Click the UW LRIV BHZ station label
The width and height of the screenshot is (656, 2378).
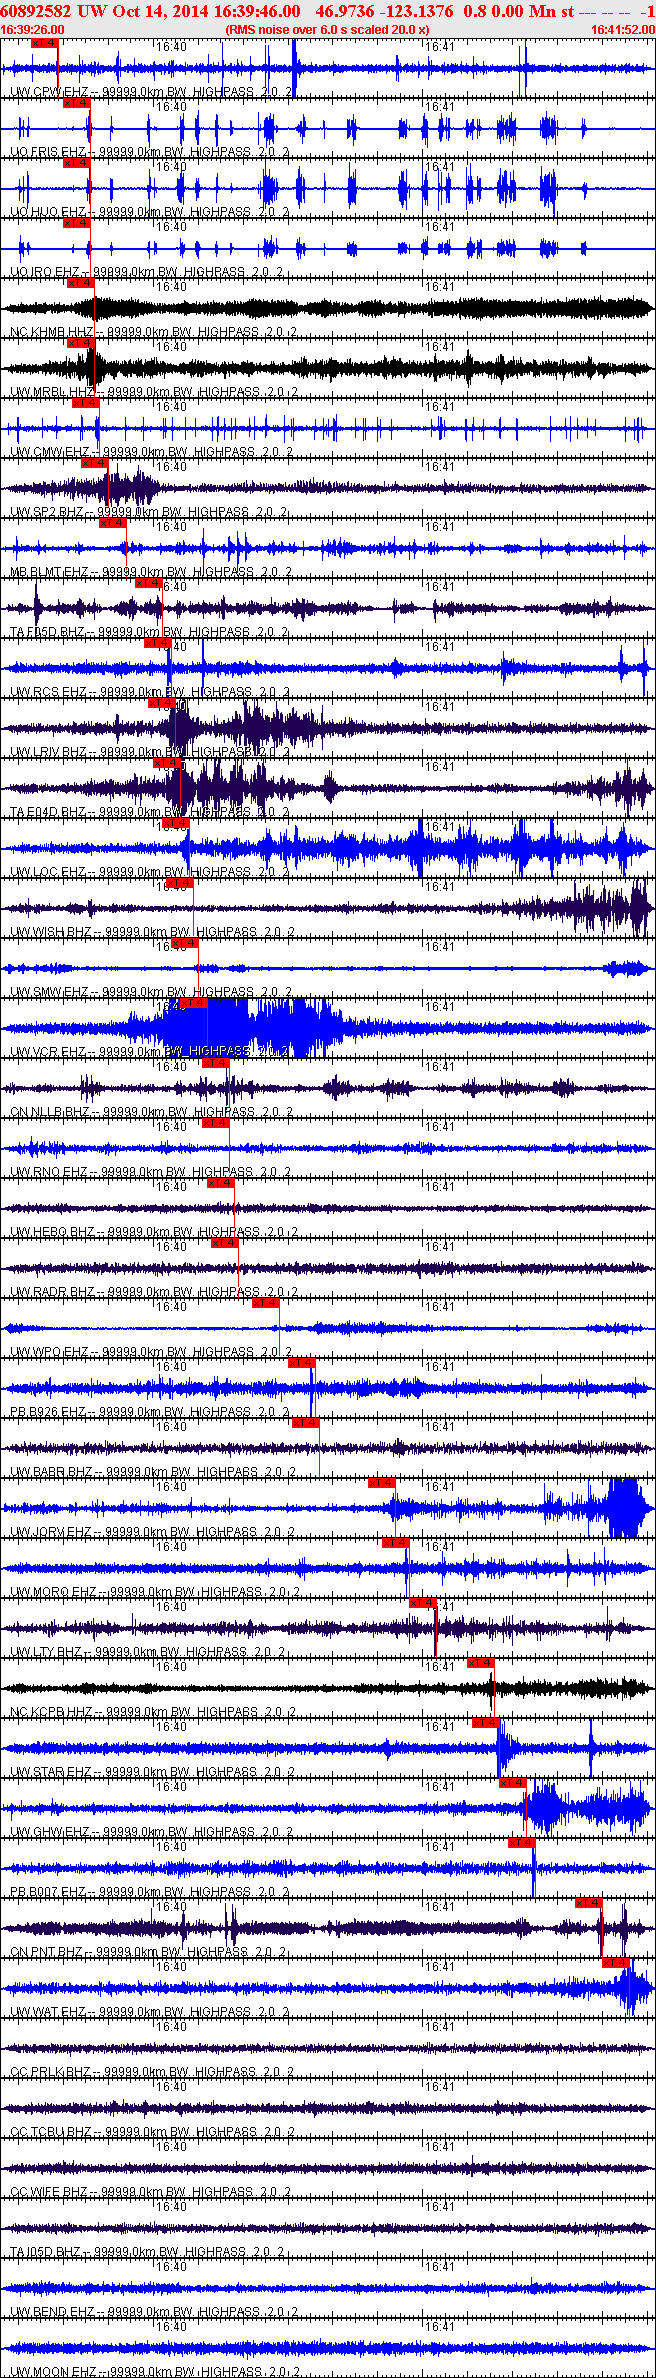(x=48, y=752)
